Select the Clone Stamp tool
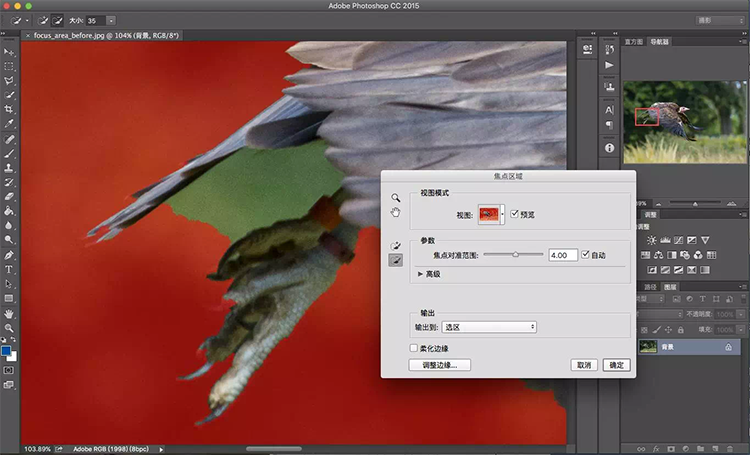Image resolution: width=750 pixels, height=455 pixels. (9, 168)
